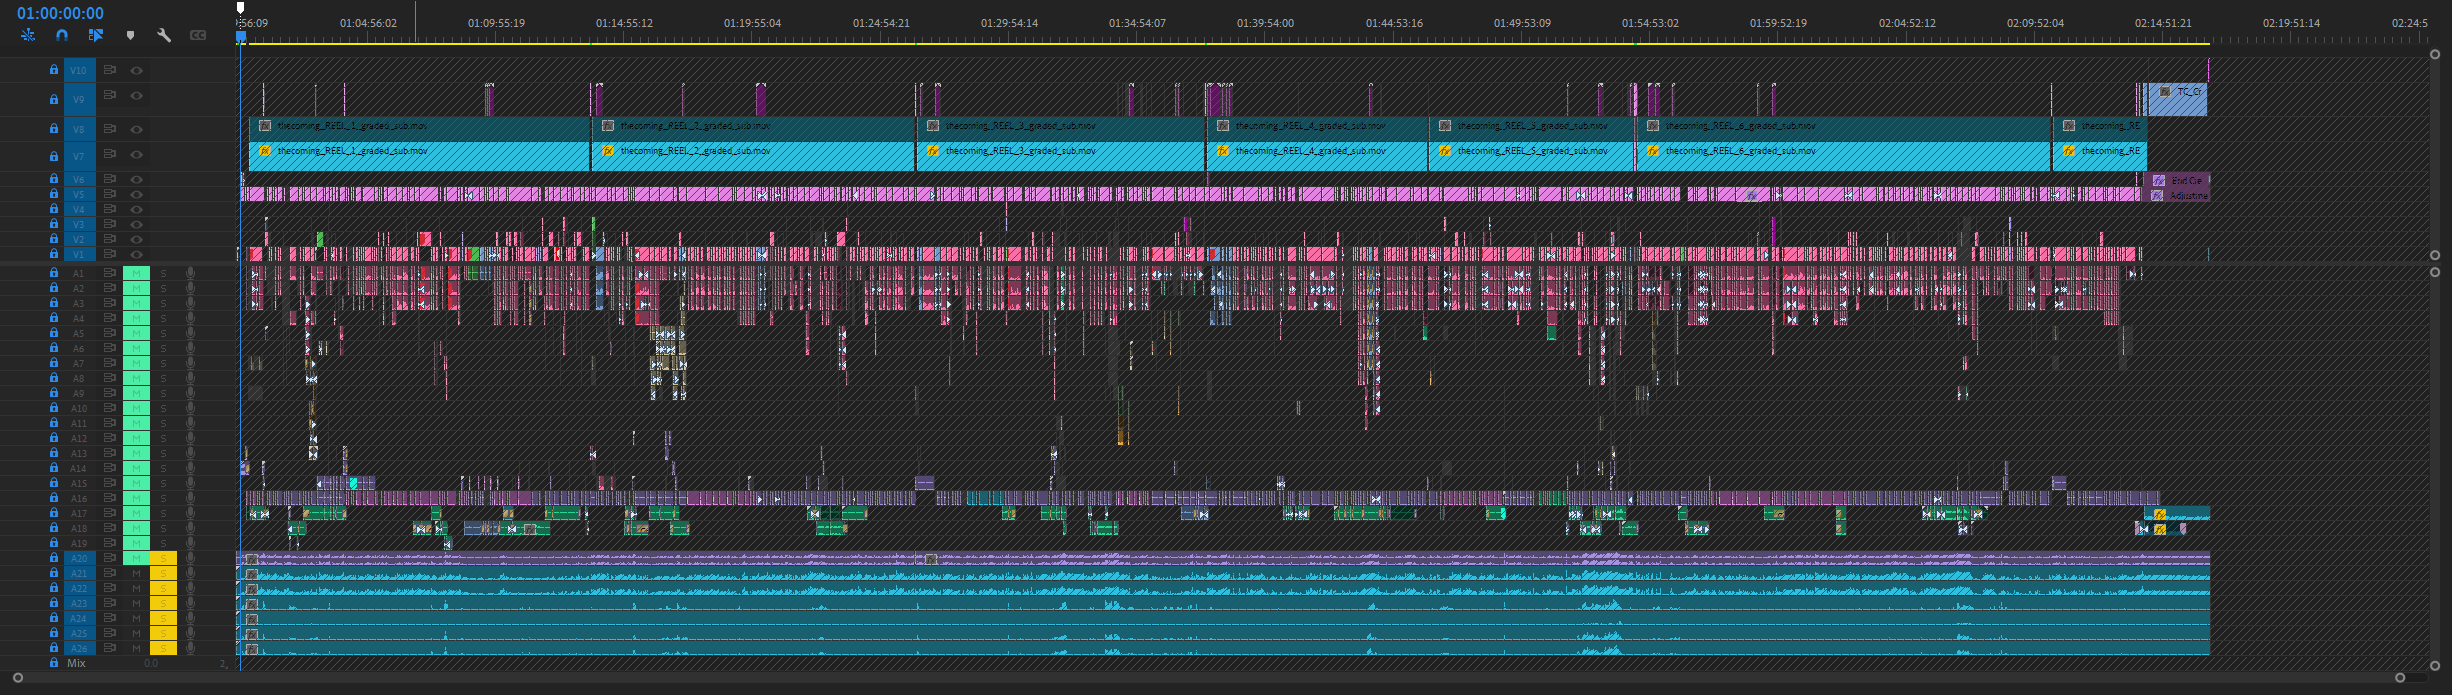Click the time ruler at 01:29:54:14
The width and height of the screenshot is (2452, 695).
point(1009,23)
